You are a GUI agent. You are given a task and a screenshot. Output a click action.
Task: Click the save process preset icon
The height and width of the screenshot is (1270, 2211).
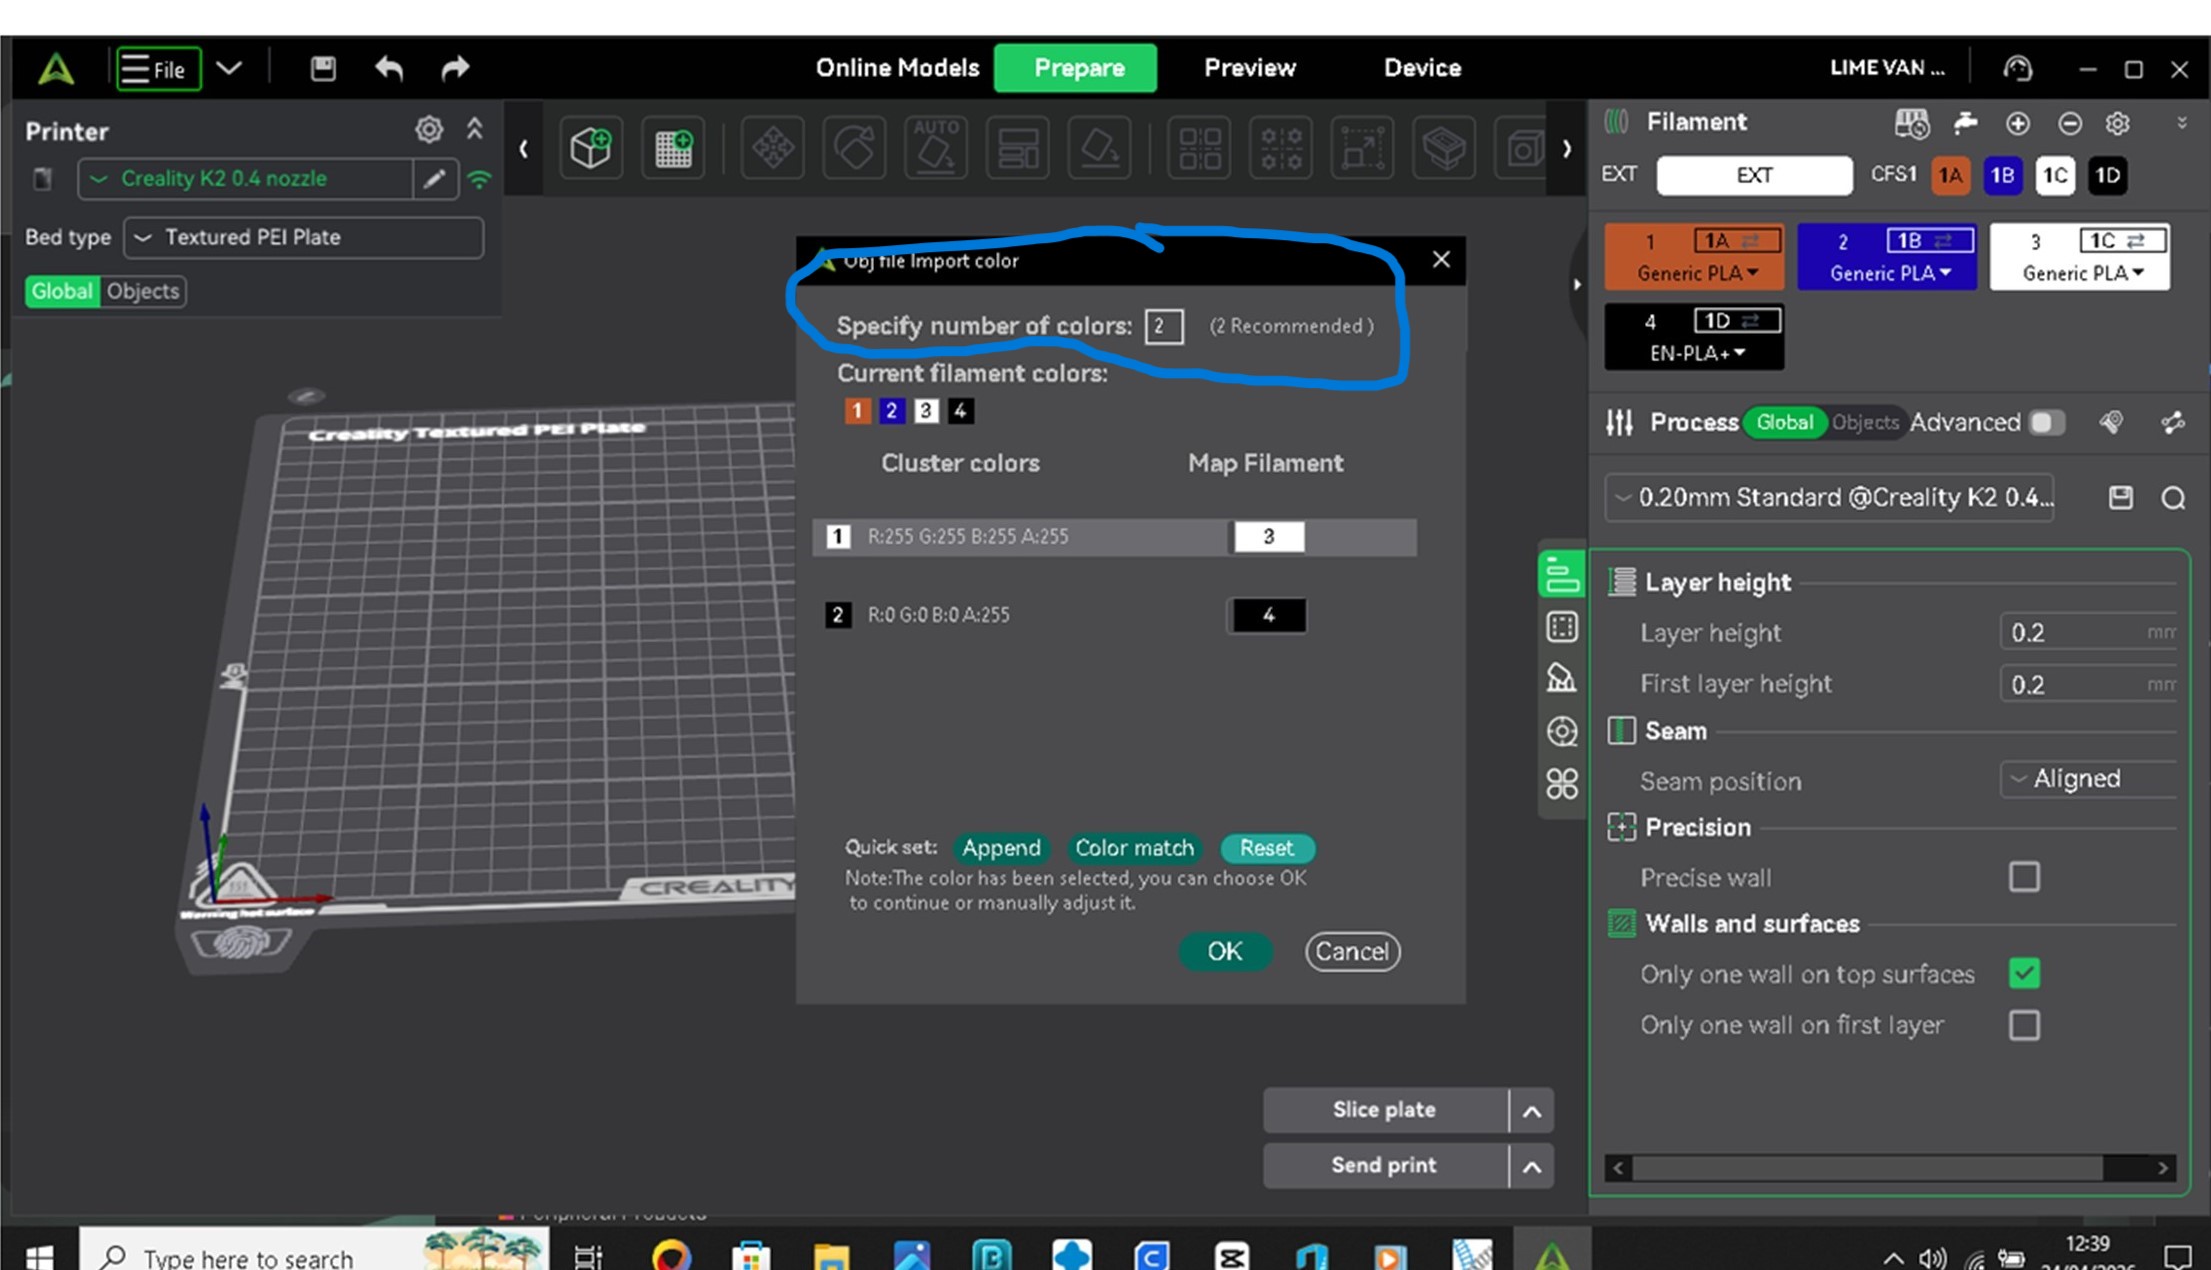2120,498
